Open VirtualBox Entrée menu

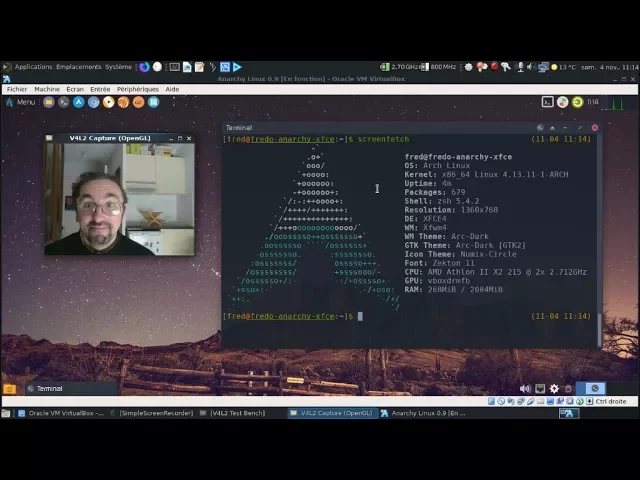point(100,89)
